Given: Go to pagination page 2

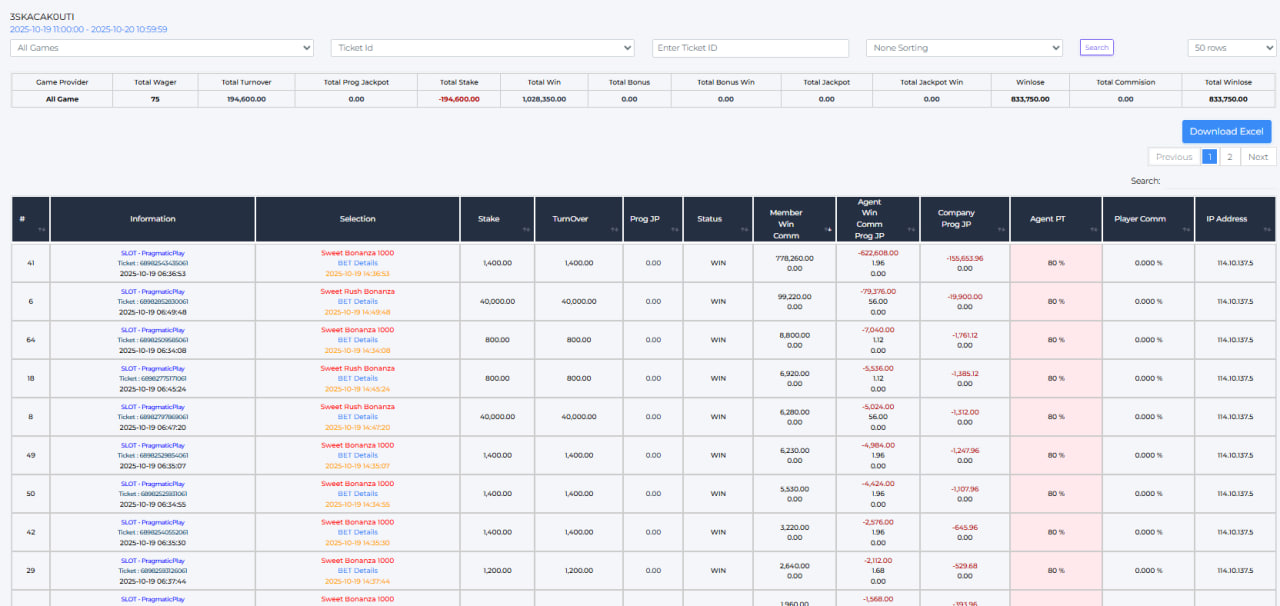Looking at the screenshot, I should tap(1230, 157).
